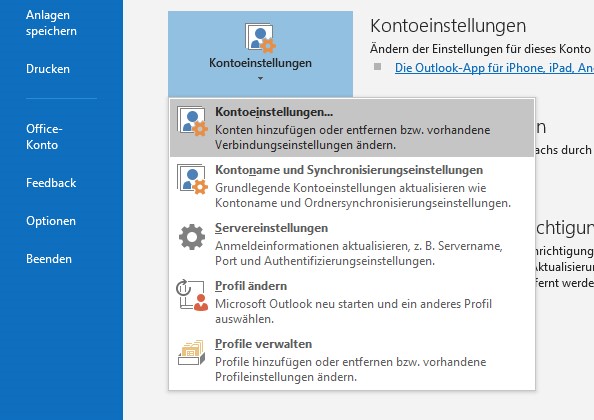Select Kontoeinstellungen... menu entry title
The image size is (594, 420).
tap(274, 112)
